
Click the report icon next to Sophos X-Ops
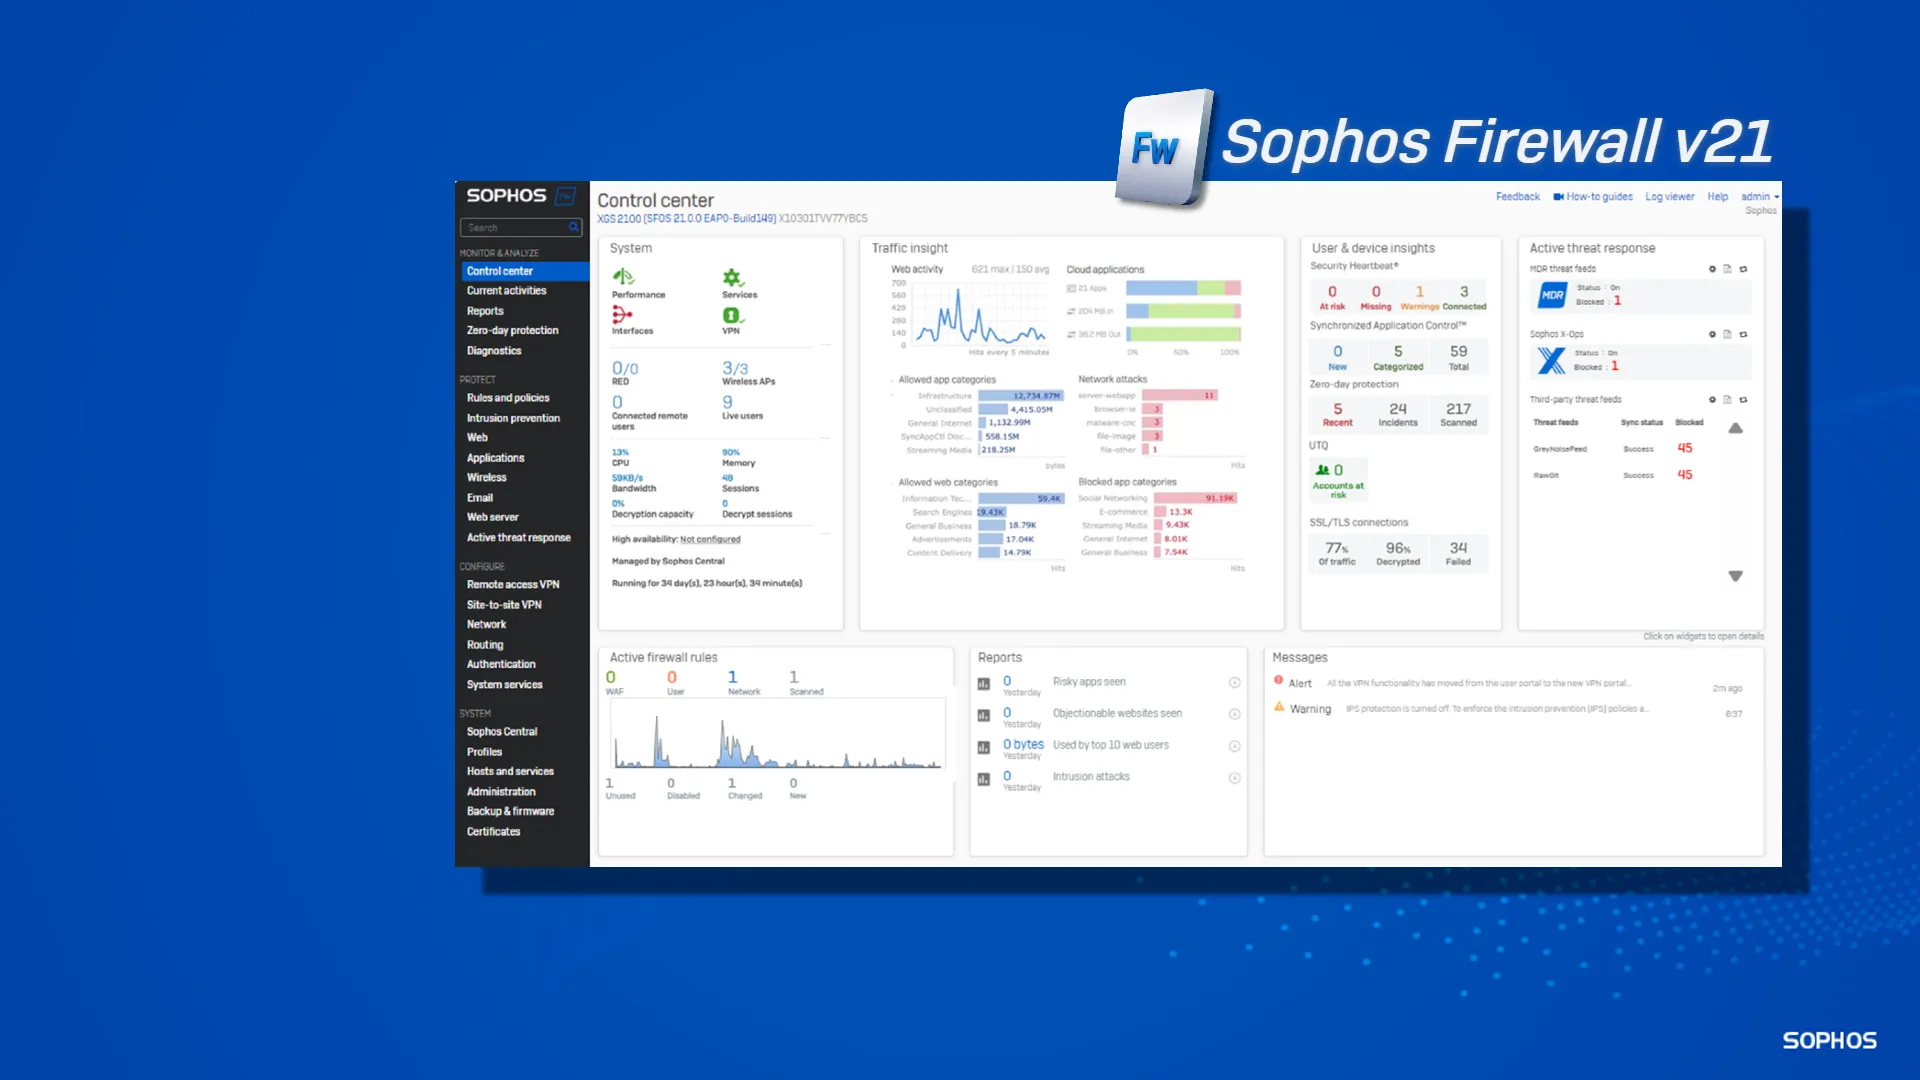(x=1727, y=335)
